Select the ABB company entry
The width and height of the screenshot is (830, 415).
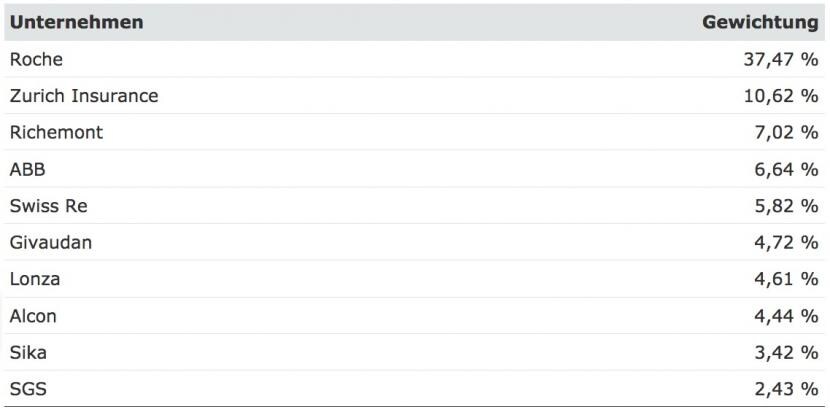tap(28, 169)
